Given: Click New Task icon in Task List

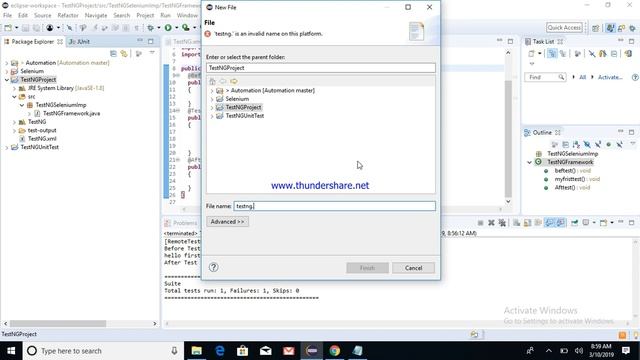Looking at the screenshot, I should [x=531, y=53].
